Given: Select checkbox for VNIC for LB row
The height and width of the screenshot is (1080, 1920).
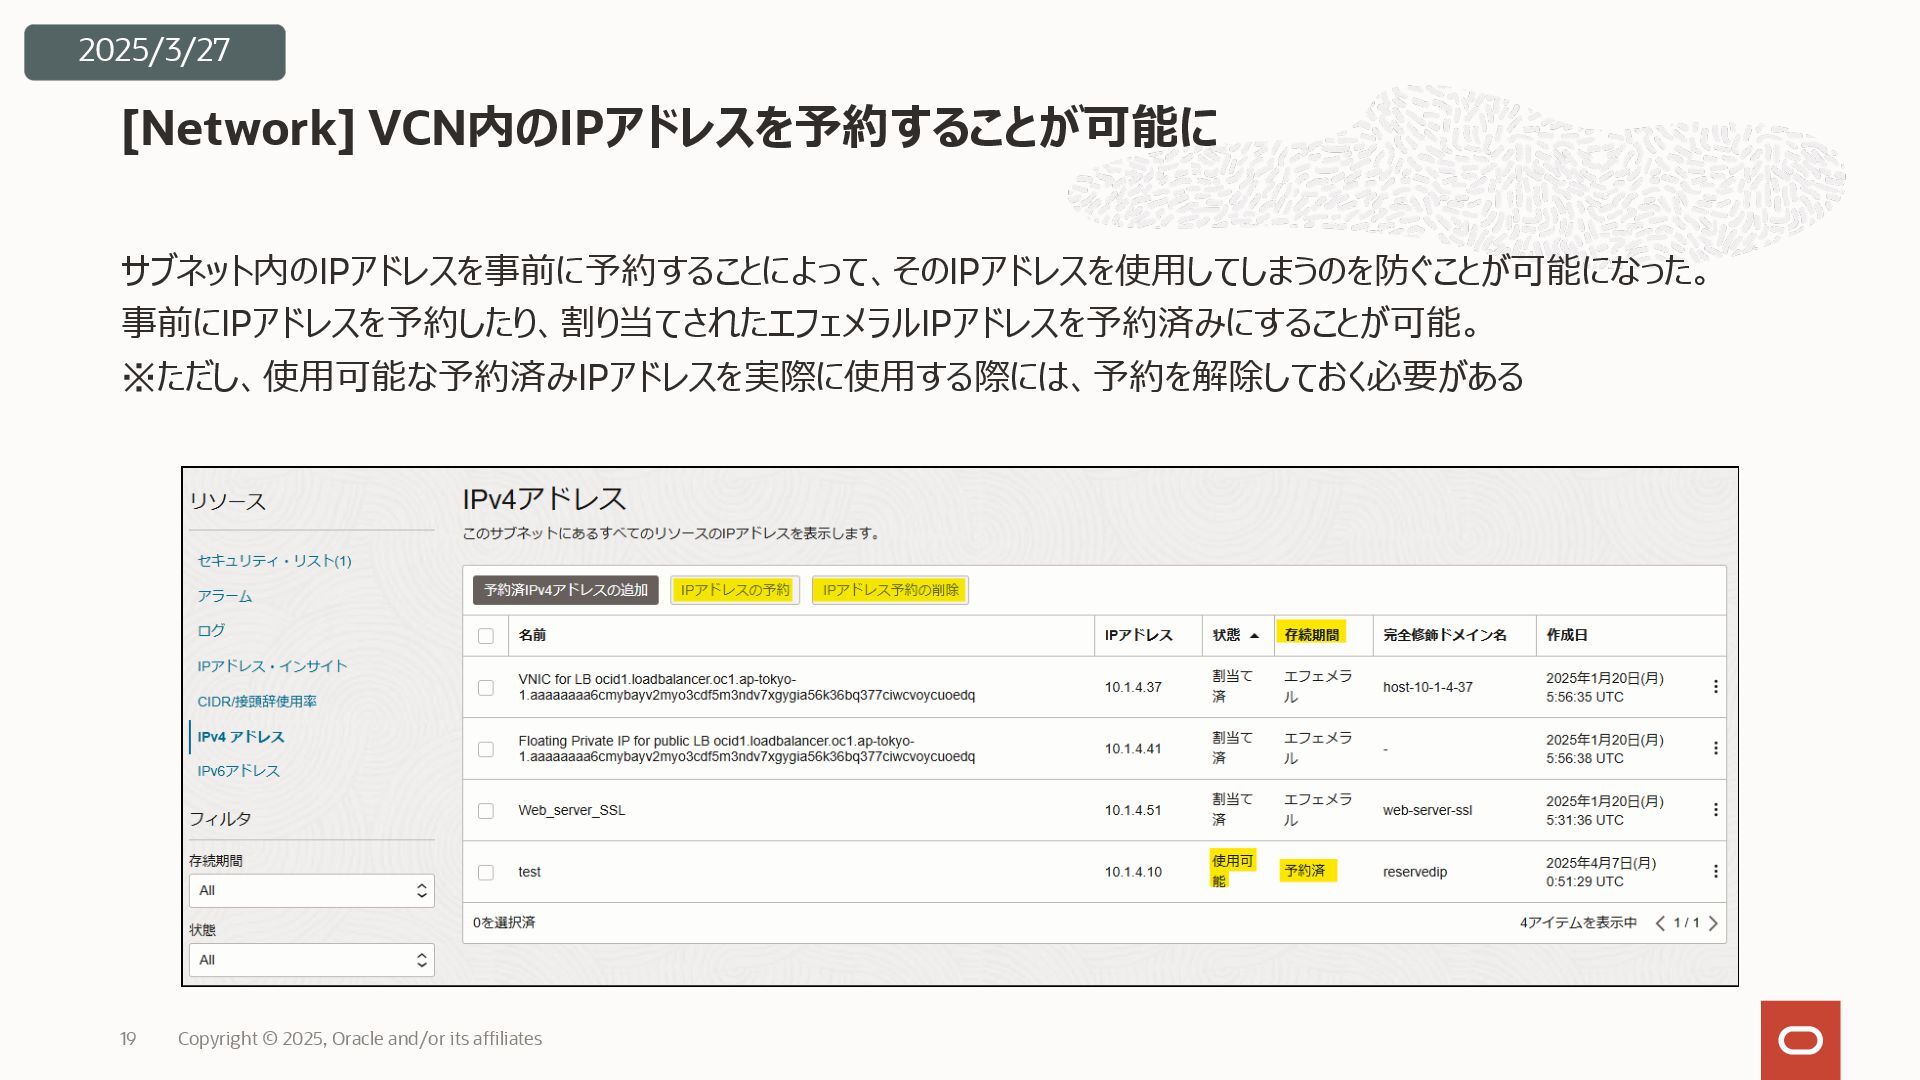Looking at the screenshot, I should click(x=486, y=688).
